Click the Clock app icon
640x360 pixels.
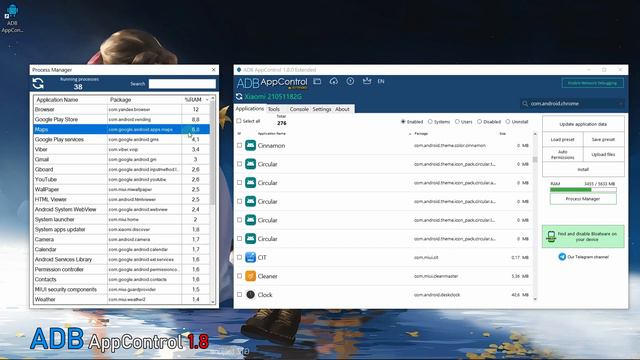pos(250,294)
